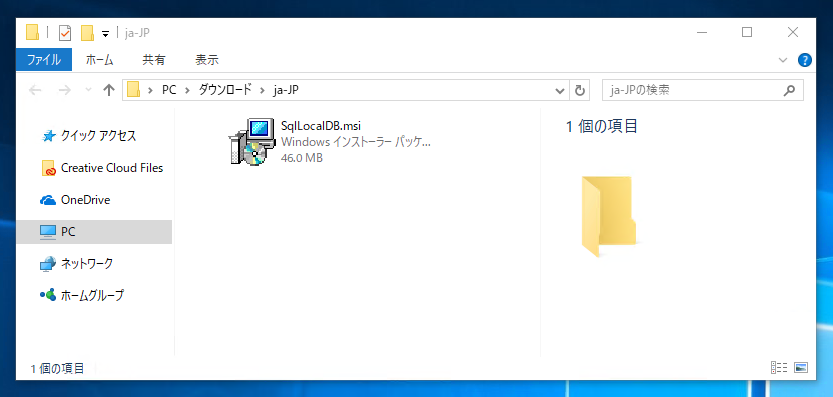Maximize the ja-JP Explorer window

pyautogui.click(x=747, y=32)
